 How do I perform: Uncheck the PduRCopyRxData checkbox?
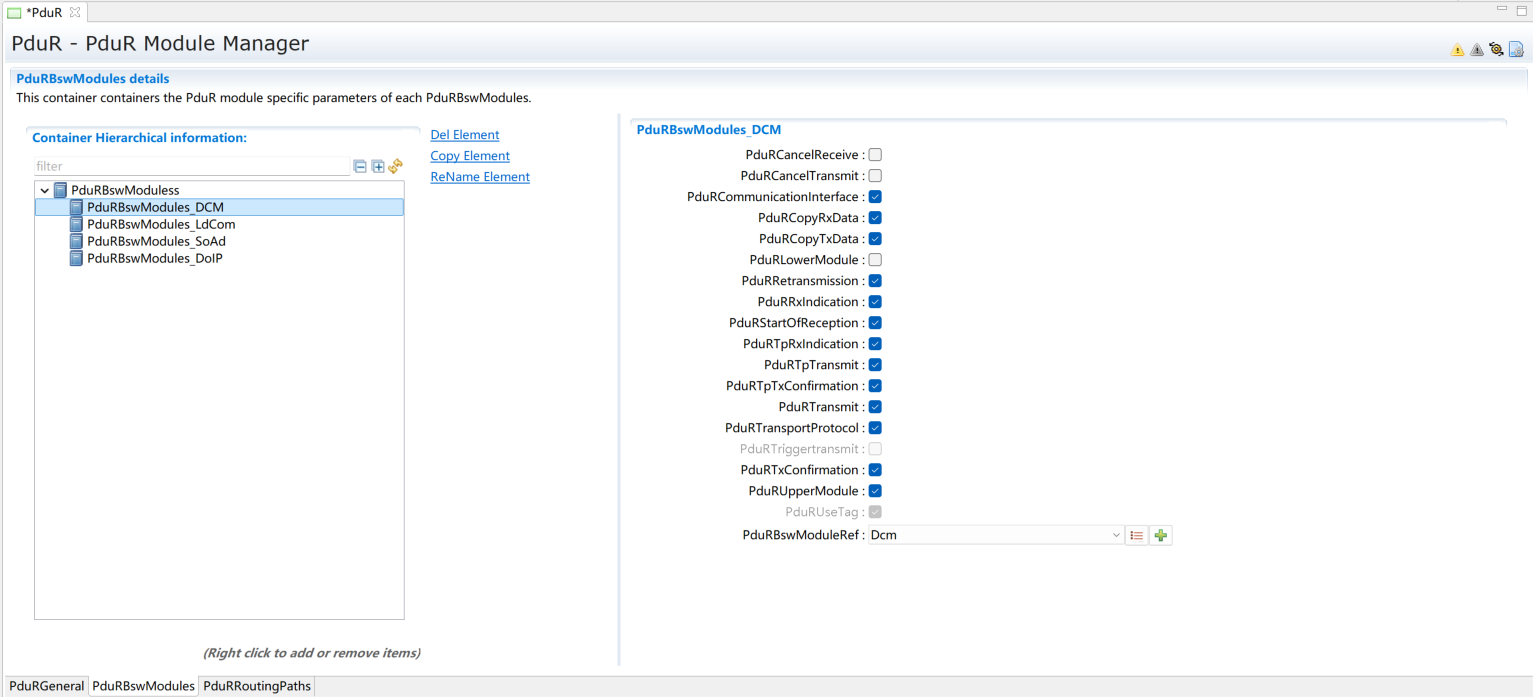pos(875,218)
